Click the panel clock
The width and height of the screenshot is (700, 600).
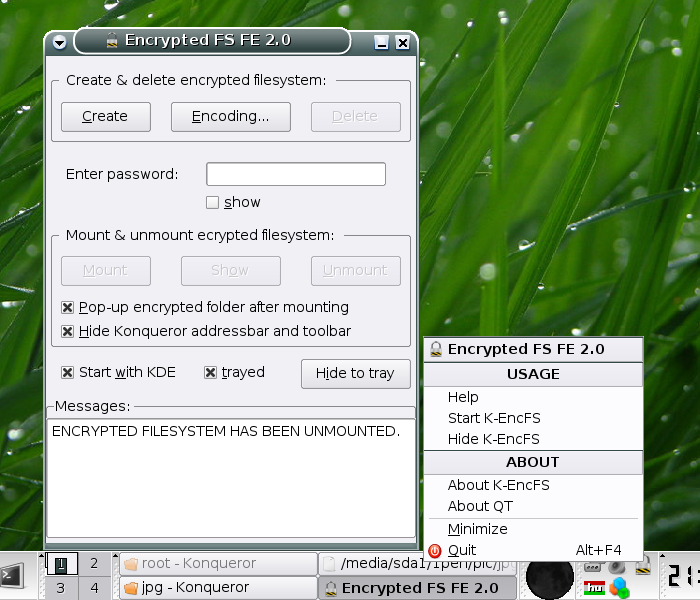pos(683,576)
